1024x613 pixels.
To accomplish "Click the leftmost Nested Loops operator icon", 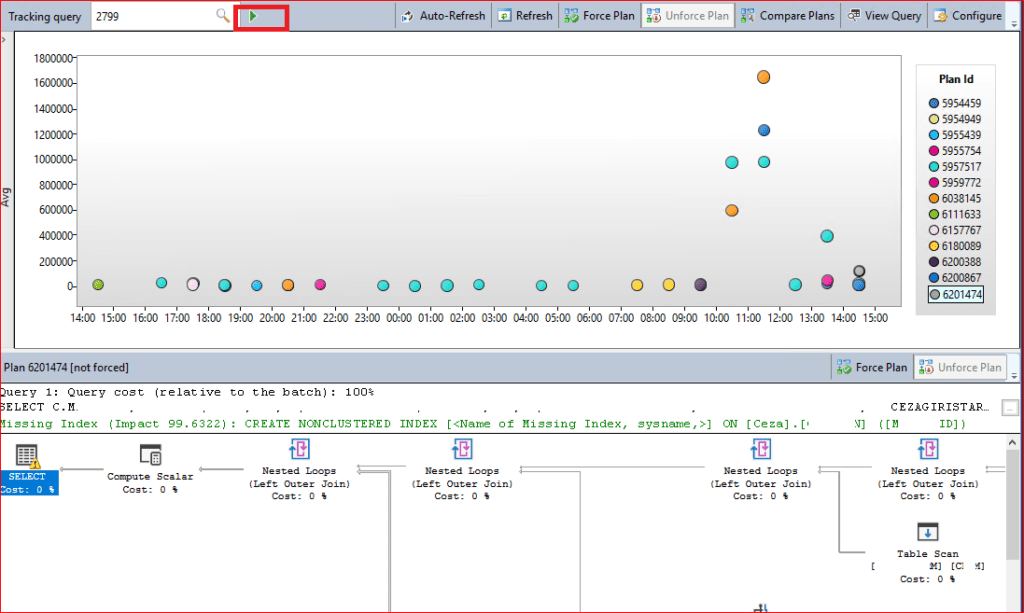I will pos(299,448).
